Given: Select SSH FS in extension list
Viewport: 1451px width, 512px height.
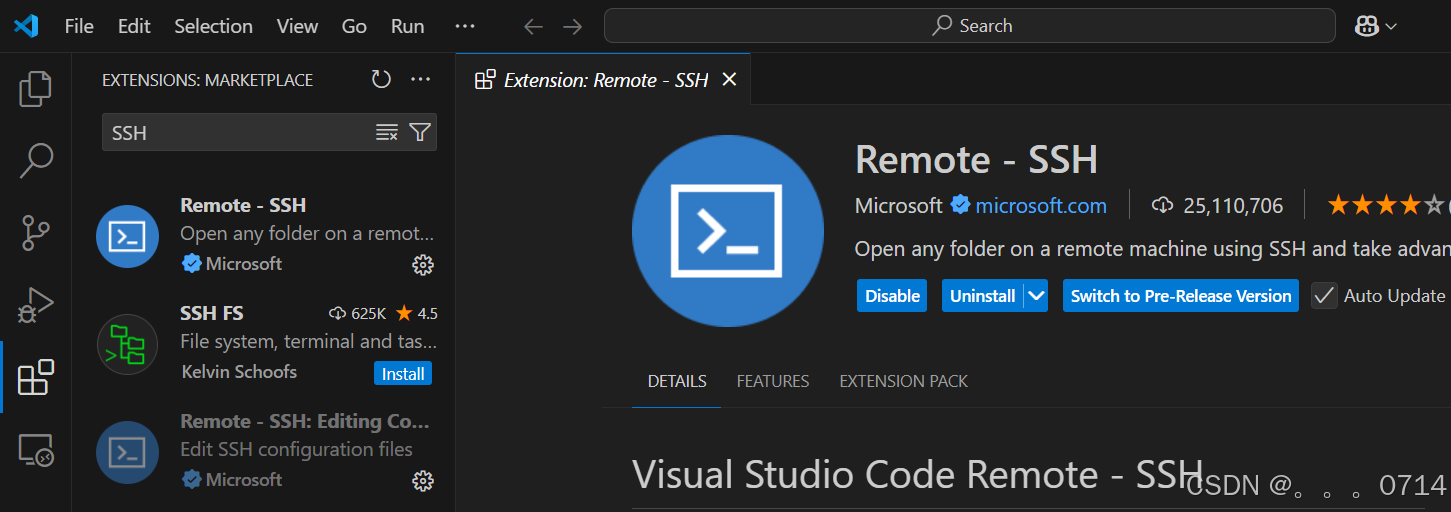Looking at the screenshot, I should click(264, 343).
